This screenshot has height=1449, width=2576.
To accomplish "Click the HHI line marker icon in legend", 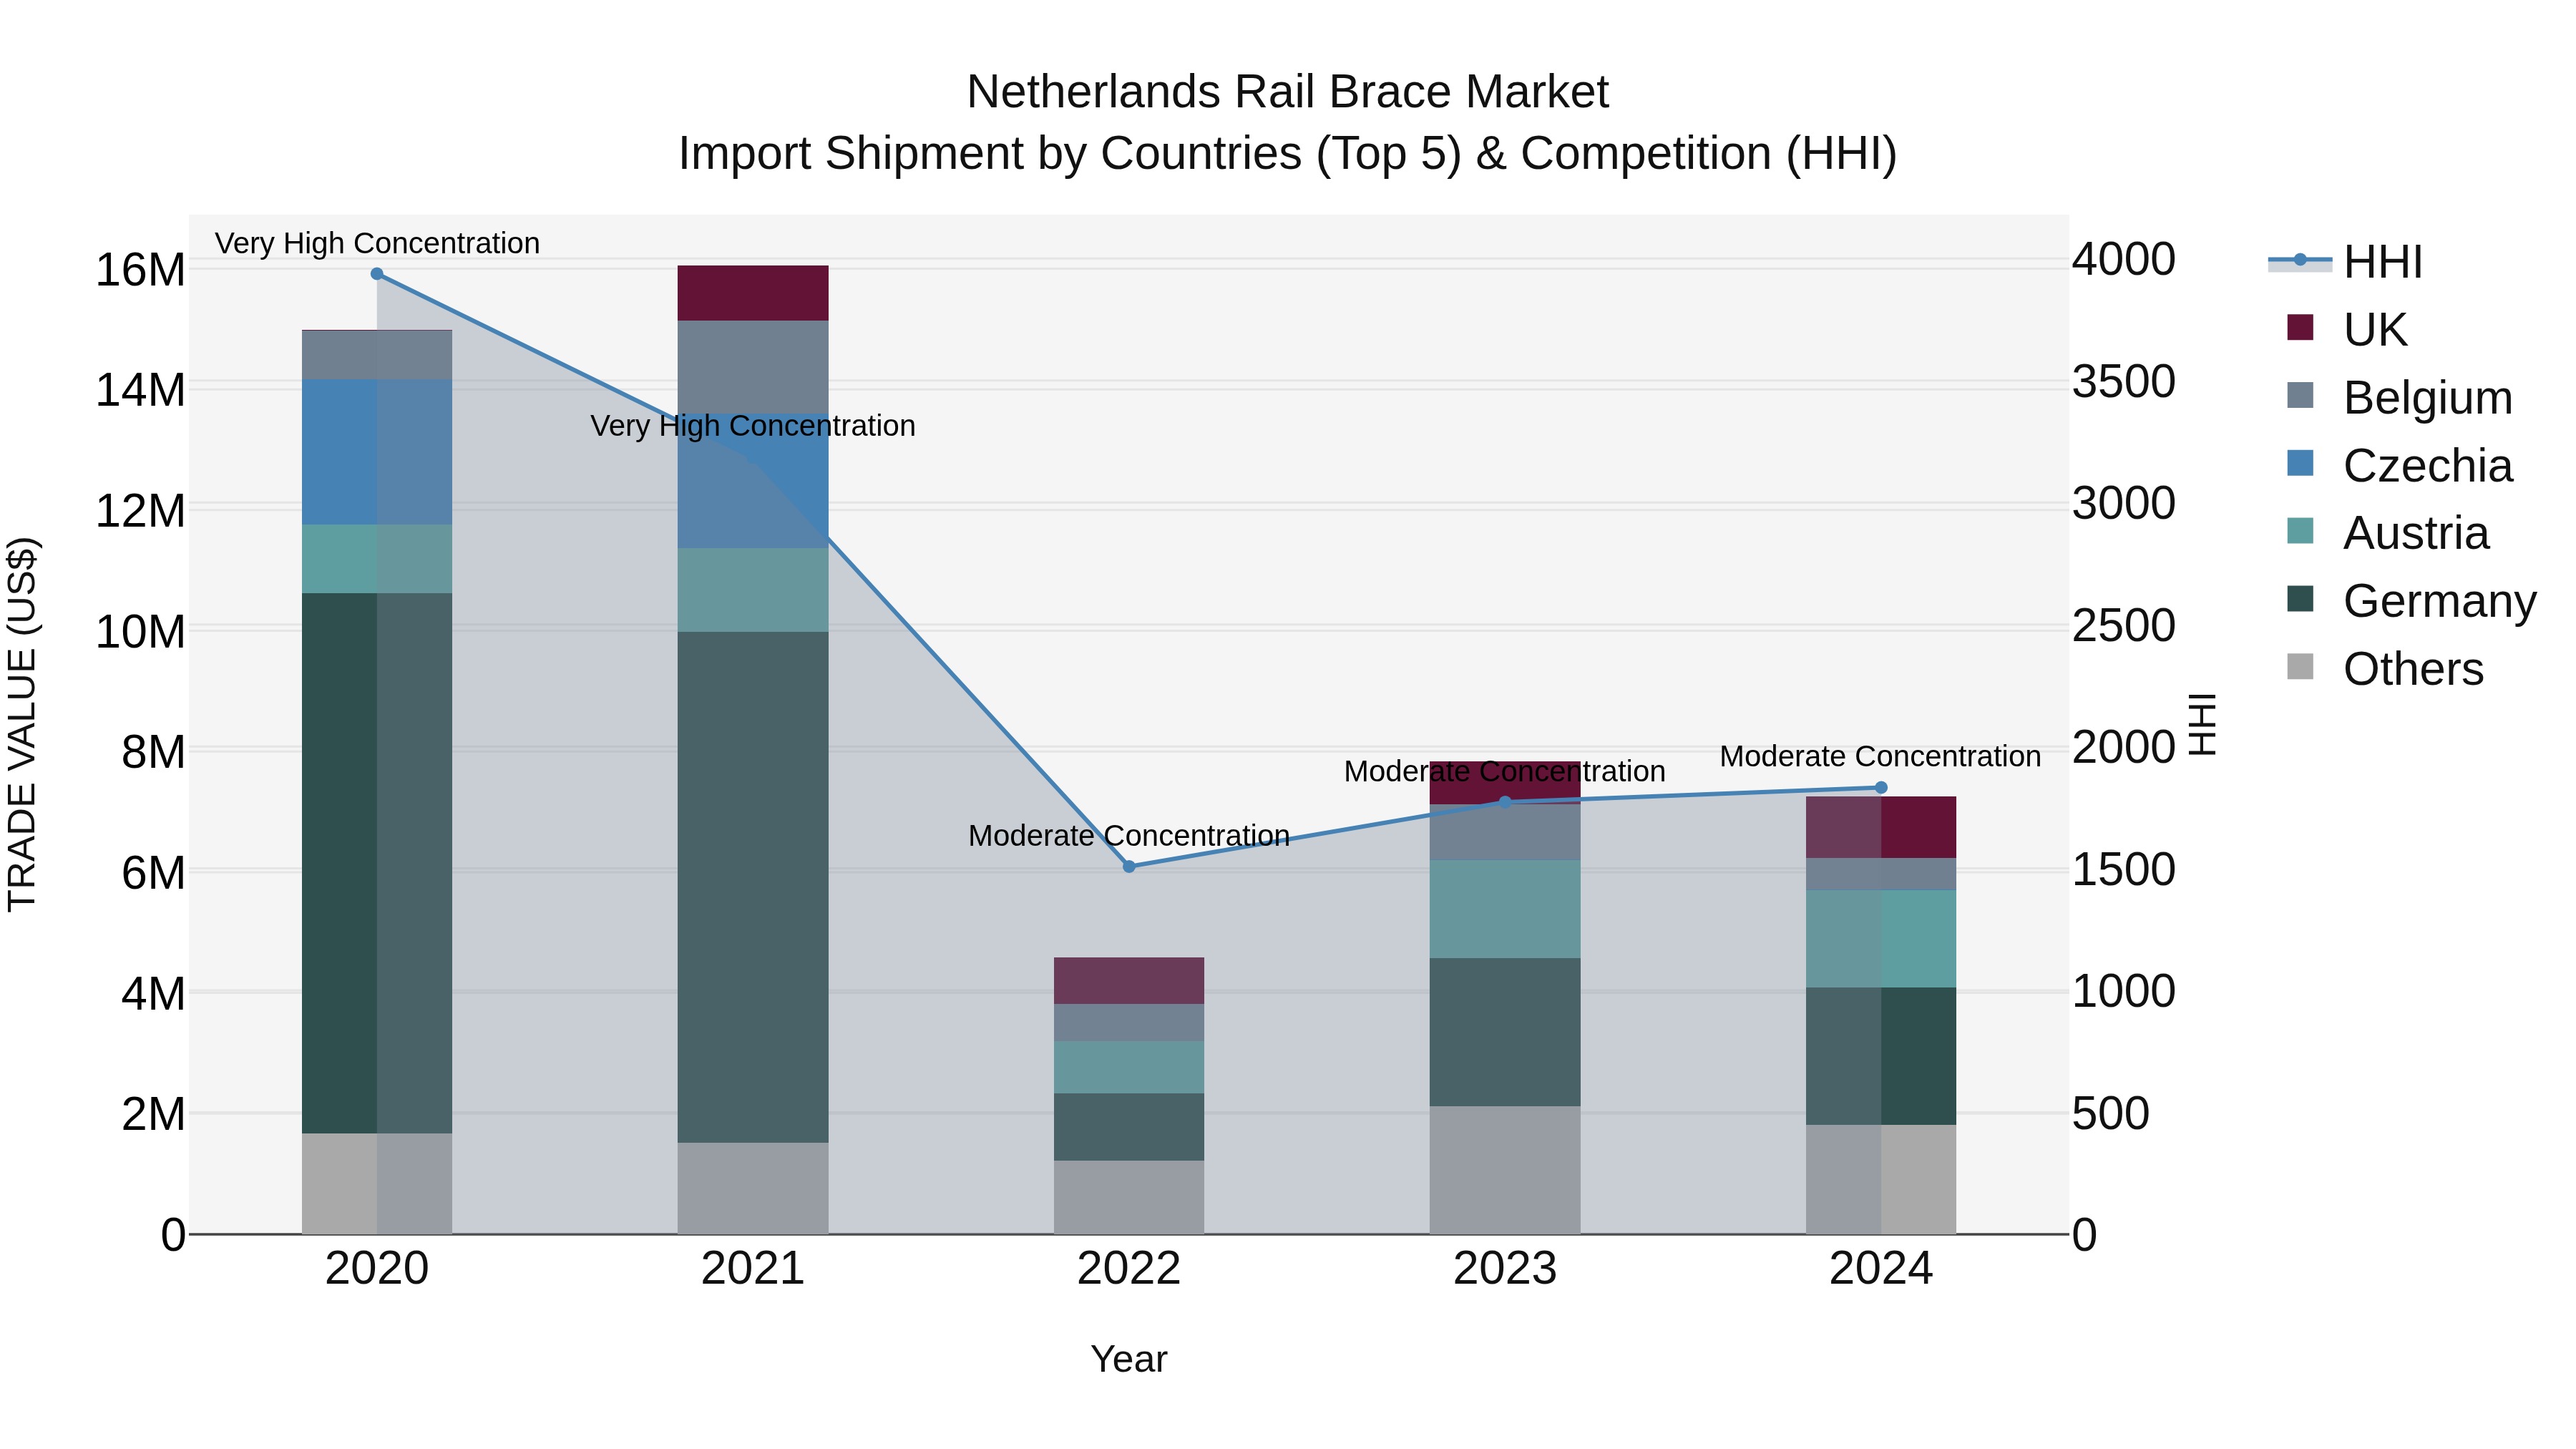I will [x=2300, y=260].
